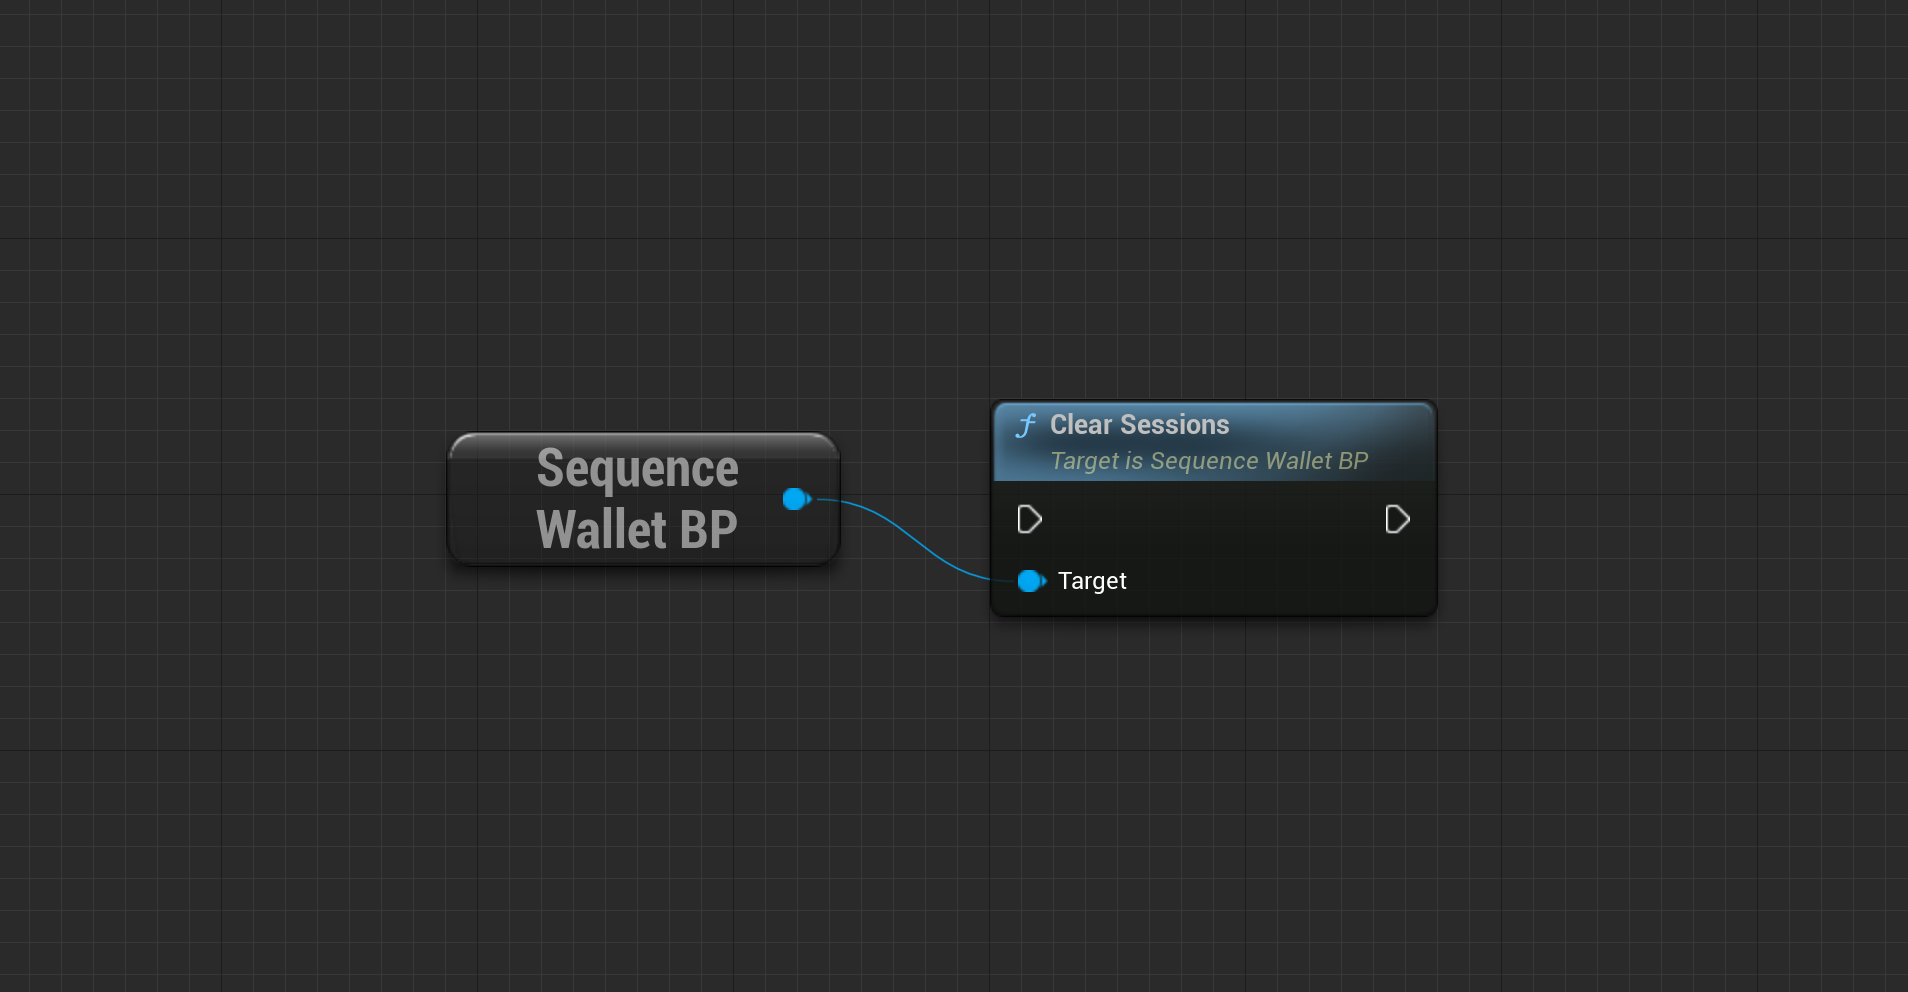Click the input execution pin on Clear Sessions
1908x992 pixels.
1029,520
